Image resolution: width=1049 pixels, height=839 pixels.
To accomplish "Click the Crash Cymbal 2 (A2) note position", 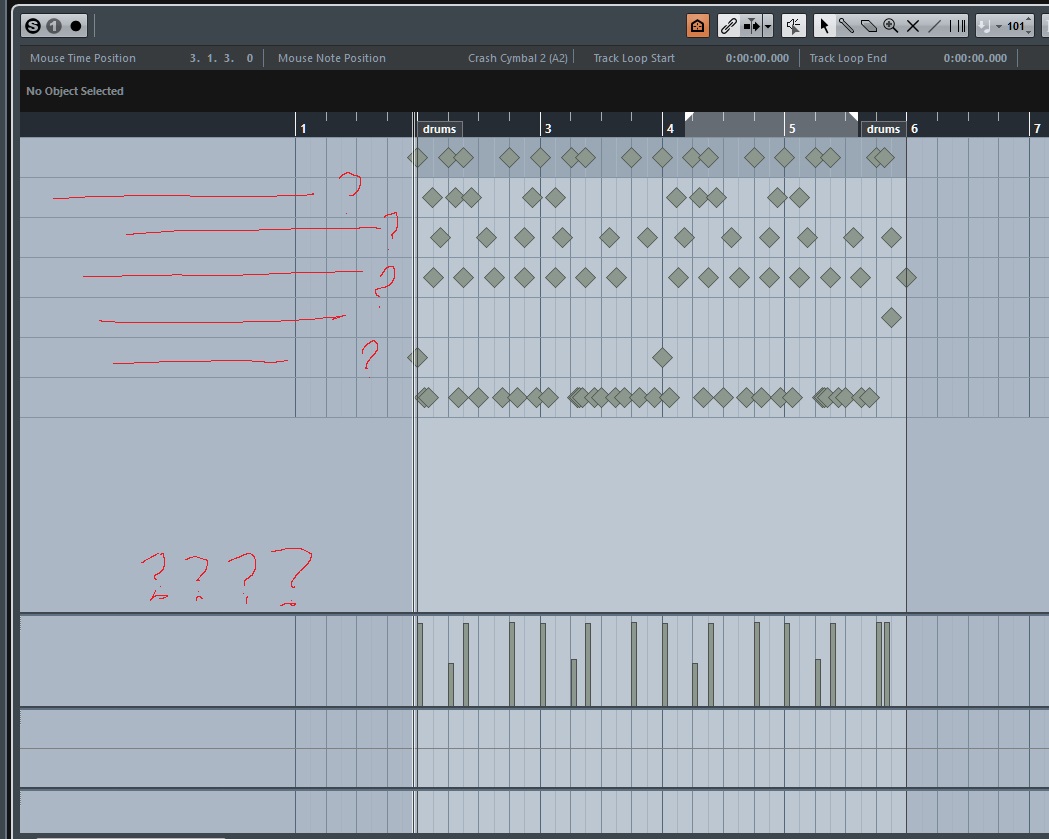I will coord(517,58).
